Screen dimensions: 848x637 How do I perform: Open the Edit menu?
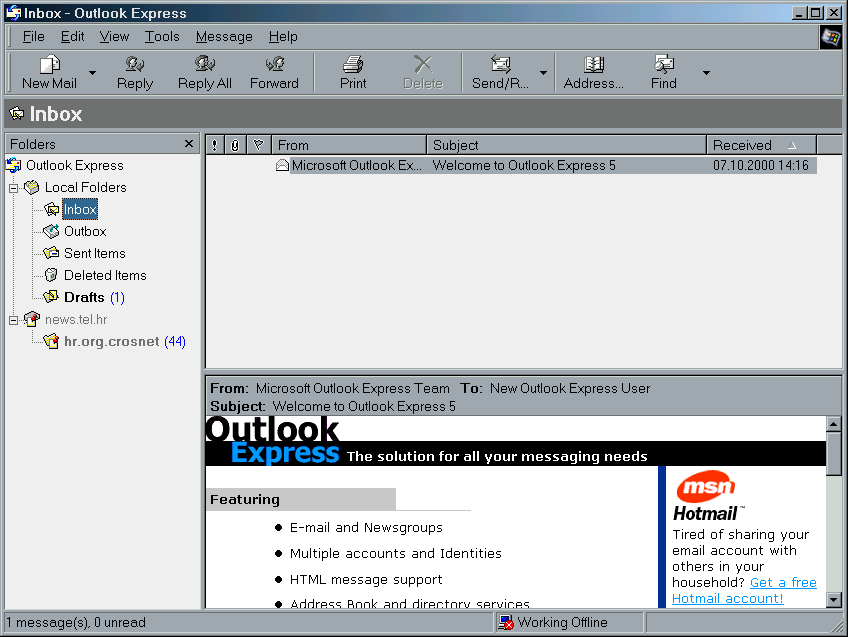(72, 37)
